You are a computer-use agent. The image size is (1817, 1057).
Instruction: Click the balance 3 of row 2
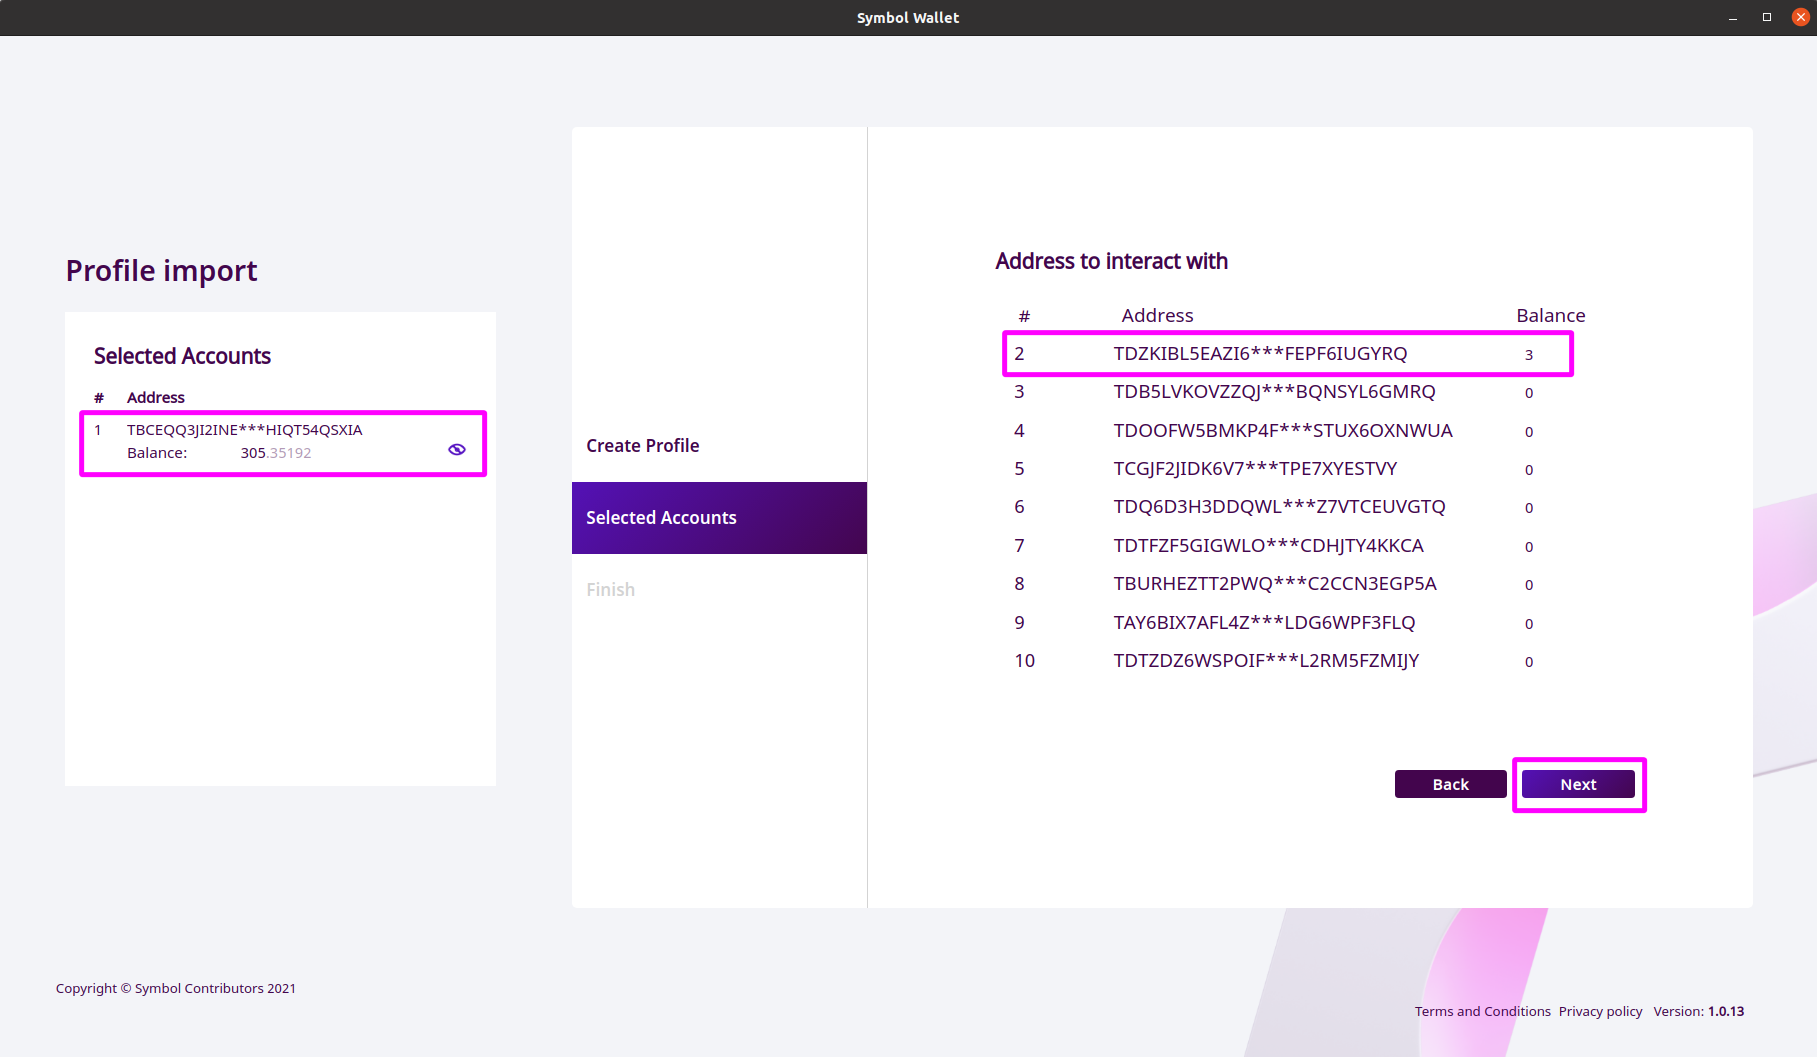[1529, 355]
